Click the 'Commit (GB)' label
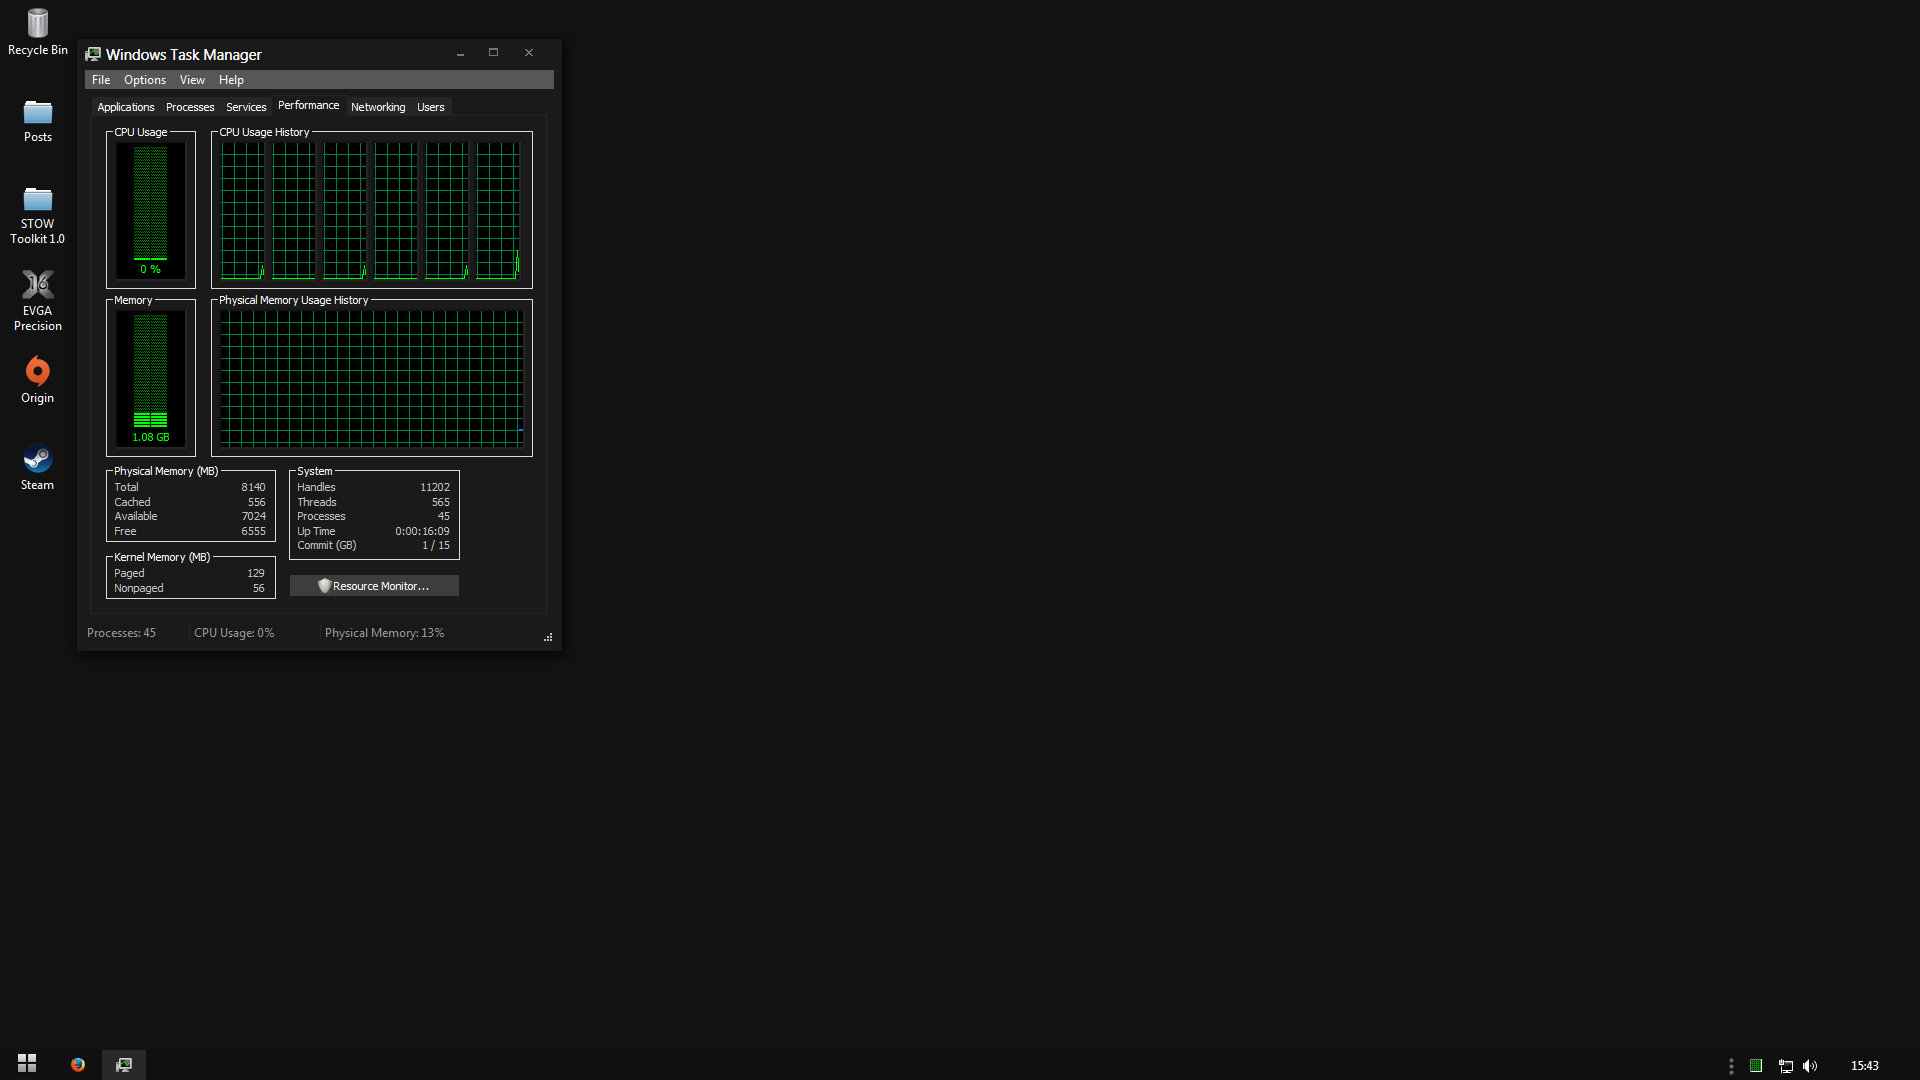Screen dimensions: 1920x1080 tap(326, 546)
